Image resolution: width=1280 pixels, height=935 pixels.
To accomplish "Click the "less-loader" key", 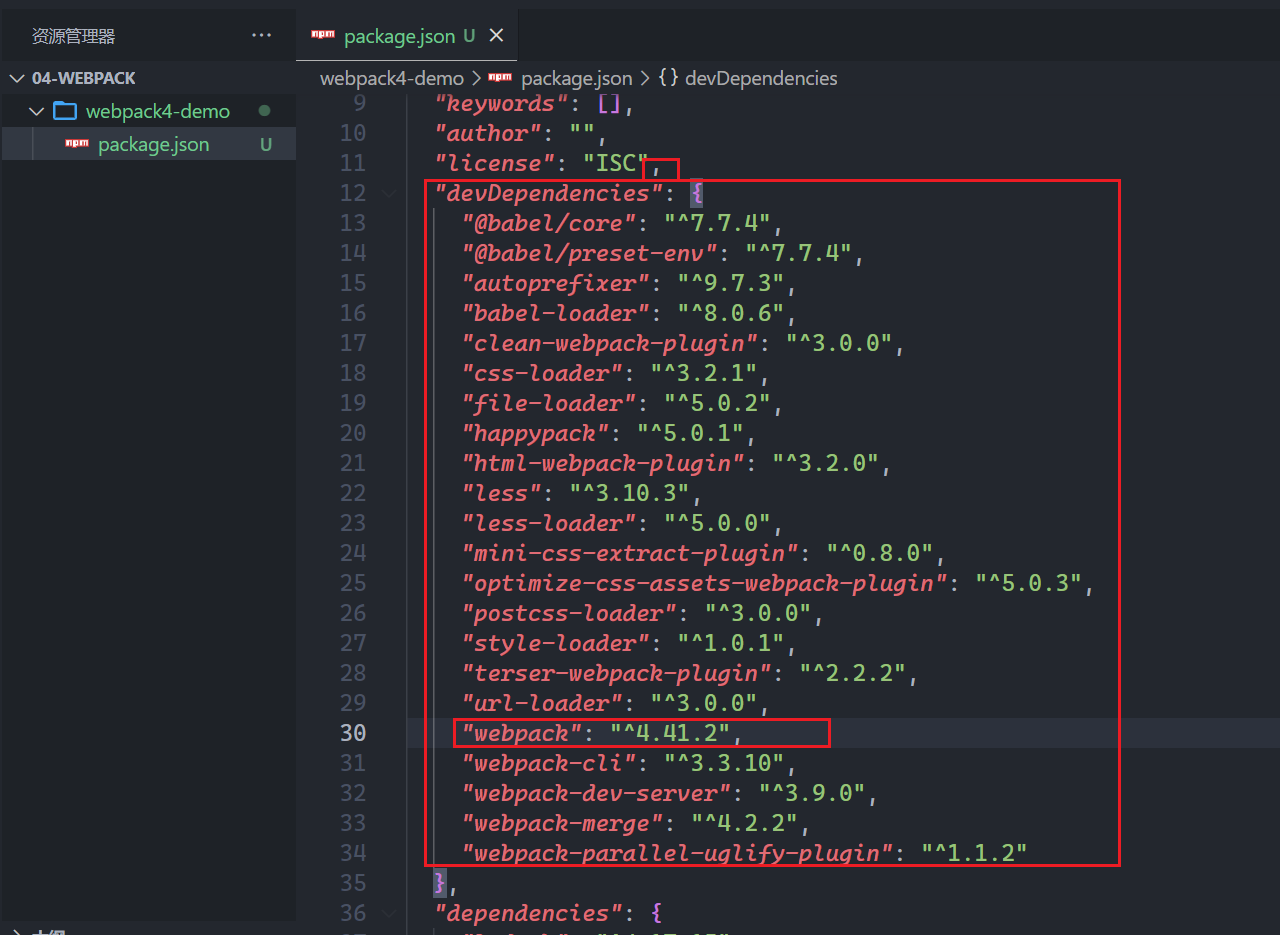I will click(x=549, y=523).
